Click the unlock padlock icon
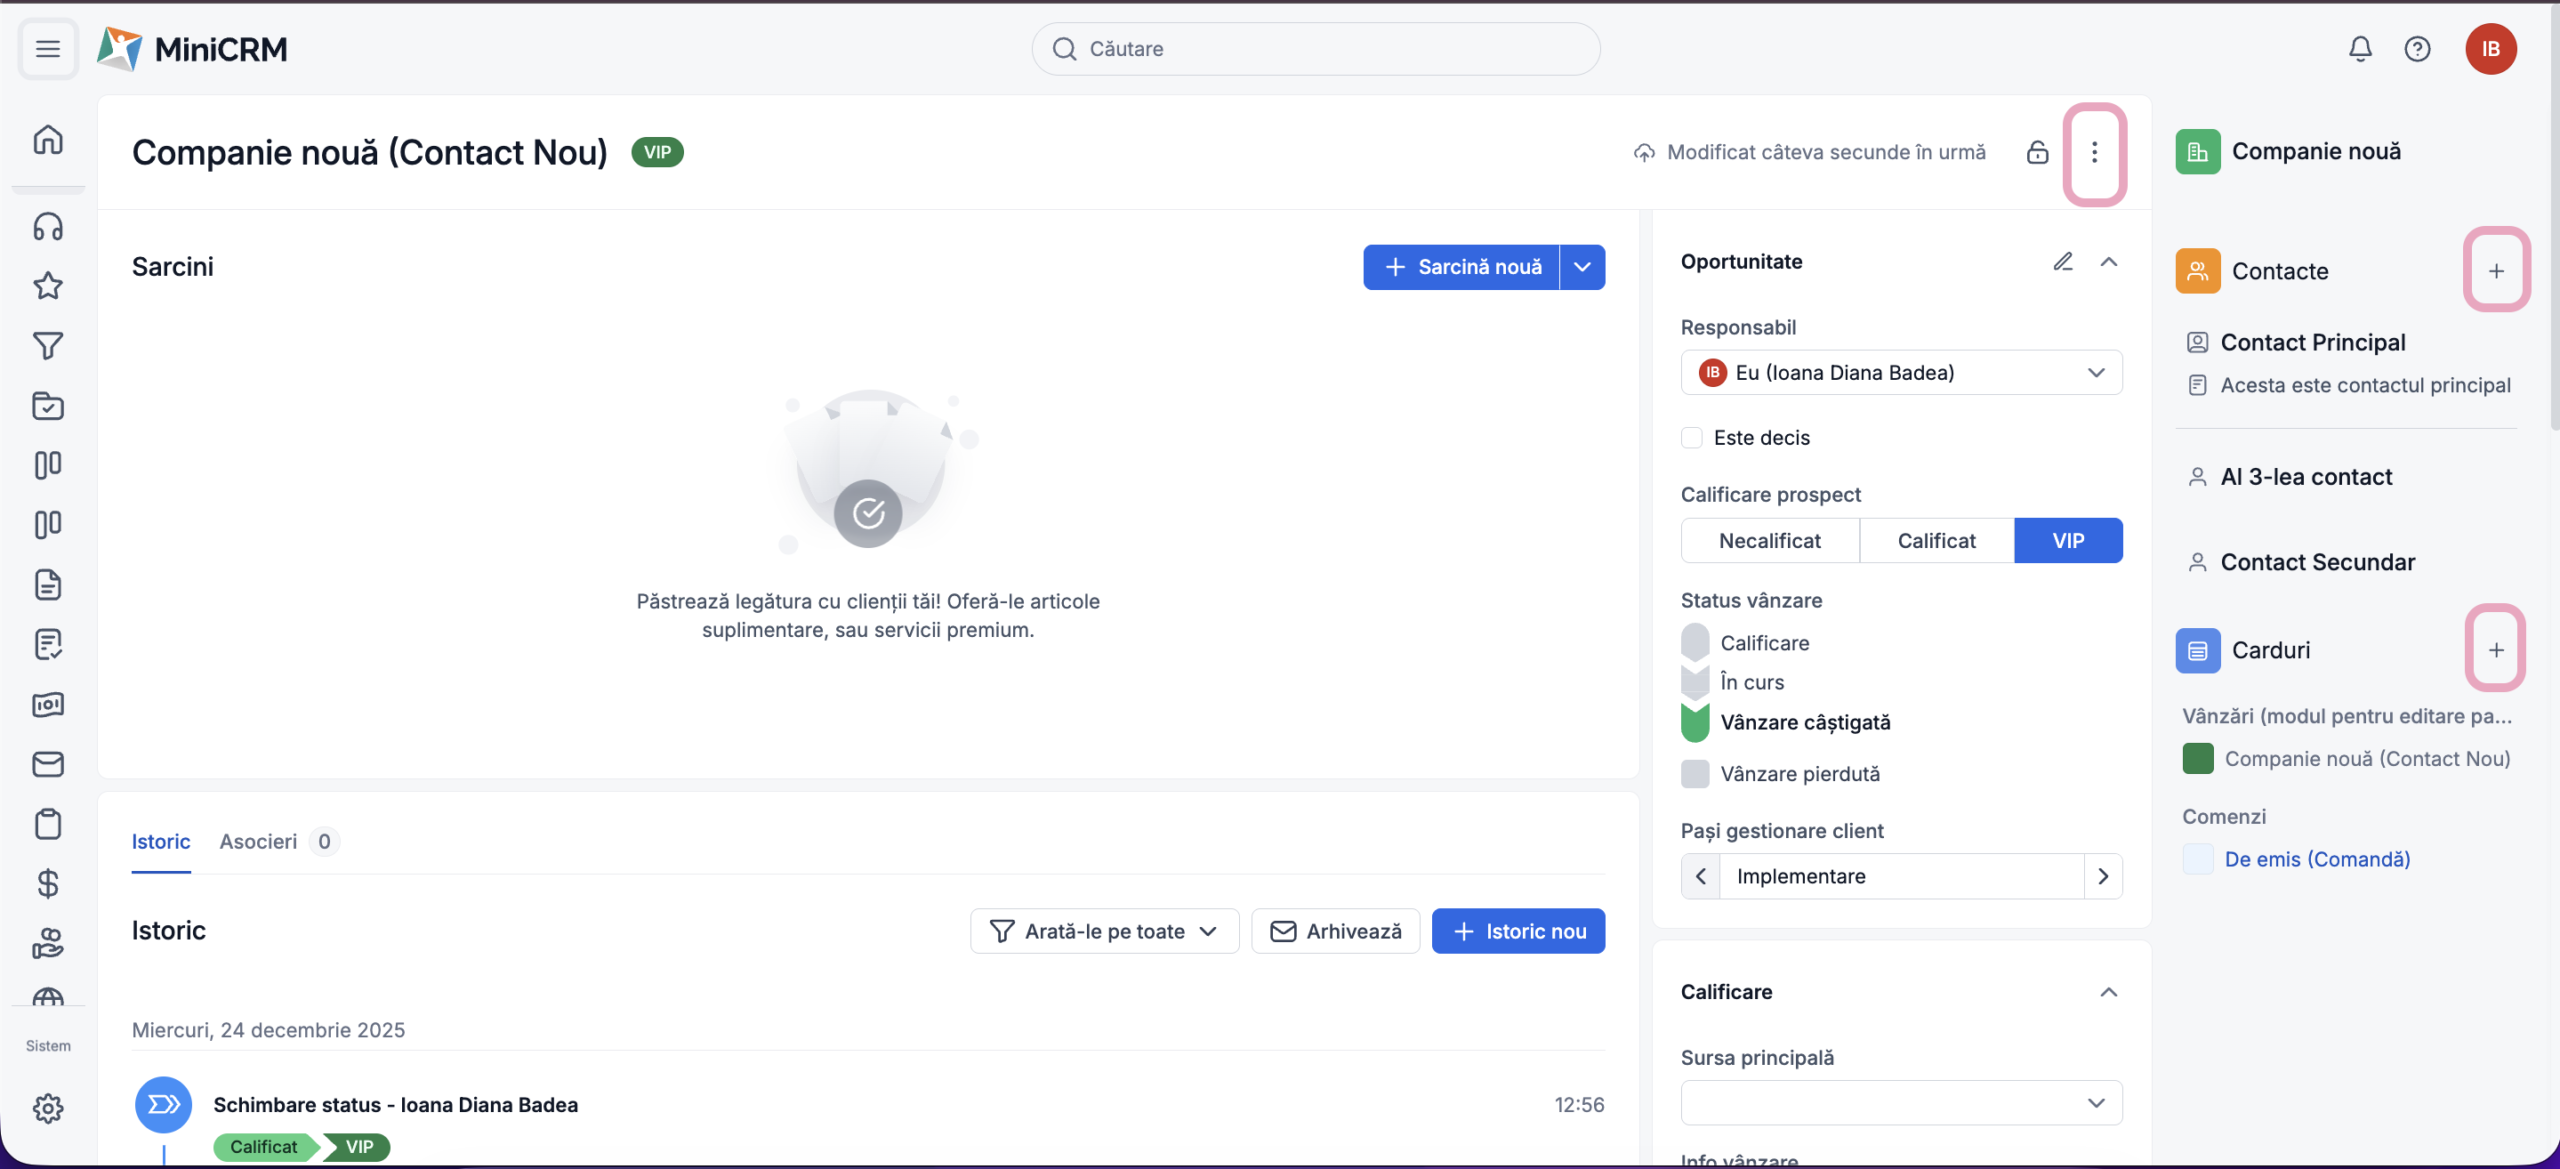The height and width of the screenshot is (1169, 2560). [x=2037, y=153]
